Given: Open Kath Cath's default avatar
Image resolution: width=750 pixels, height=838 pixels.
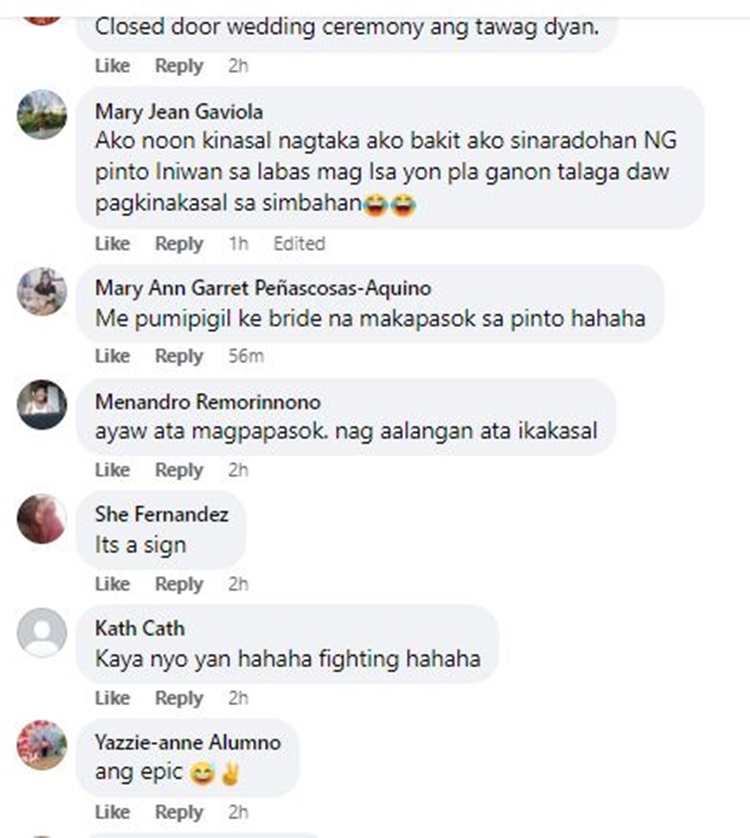Looking at the screenshot, I should point(42,632).
